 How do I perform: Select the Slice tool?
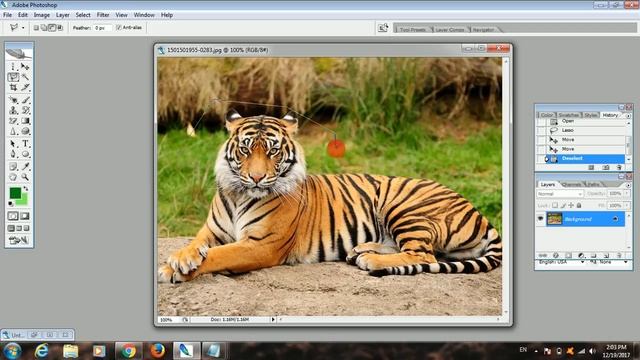[25, 87]
